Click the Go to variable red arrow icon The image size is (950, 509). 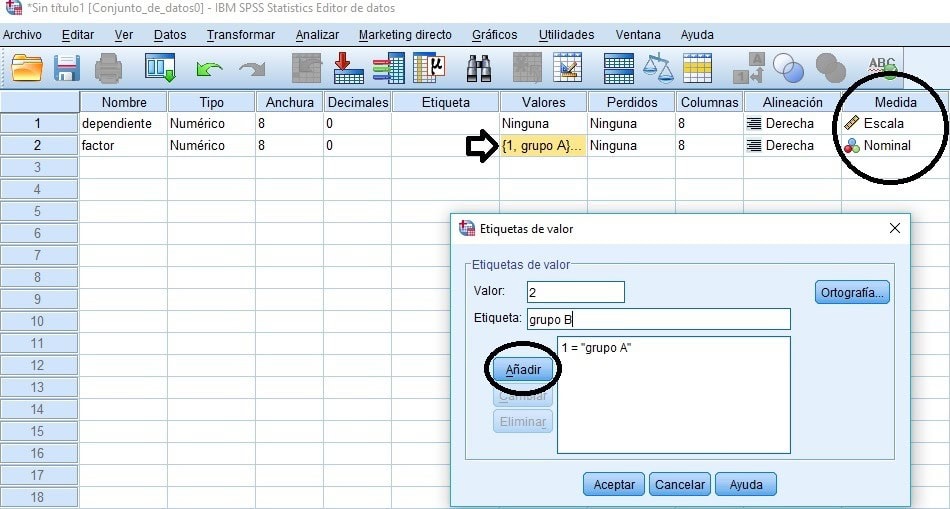(x=348, y=68)
